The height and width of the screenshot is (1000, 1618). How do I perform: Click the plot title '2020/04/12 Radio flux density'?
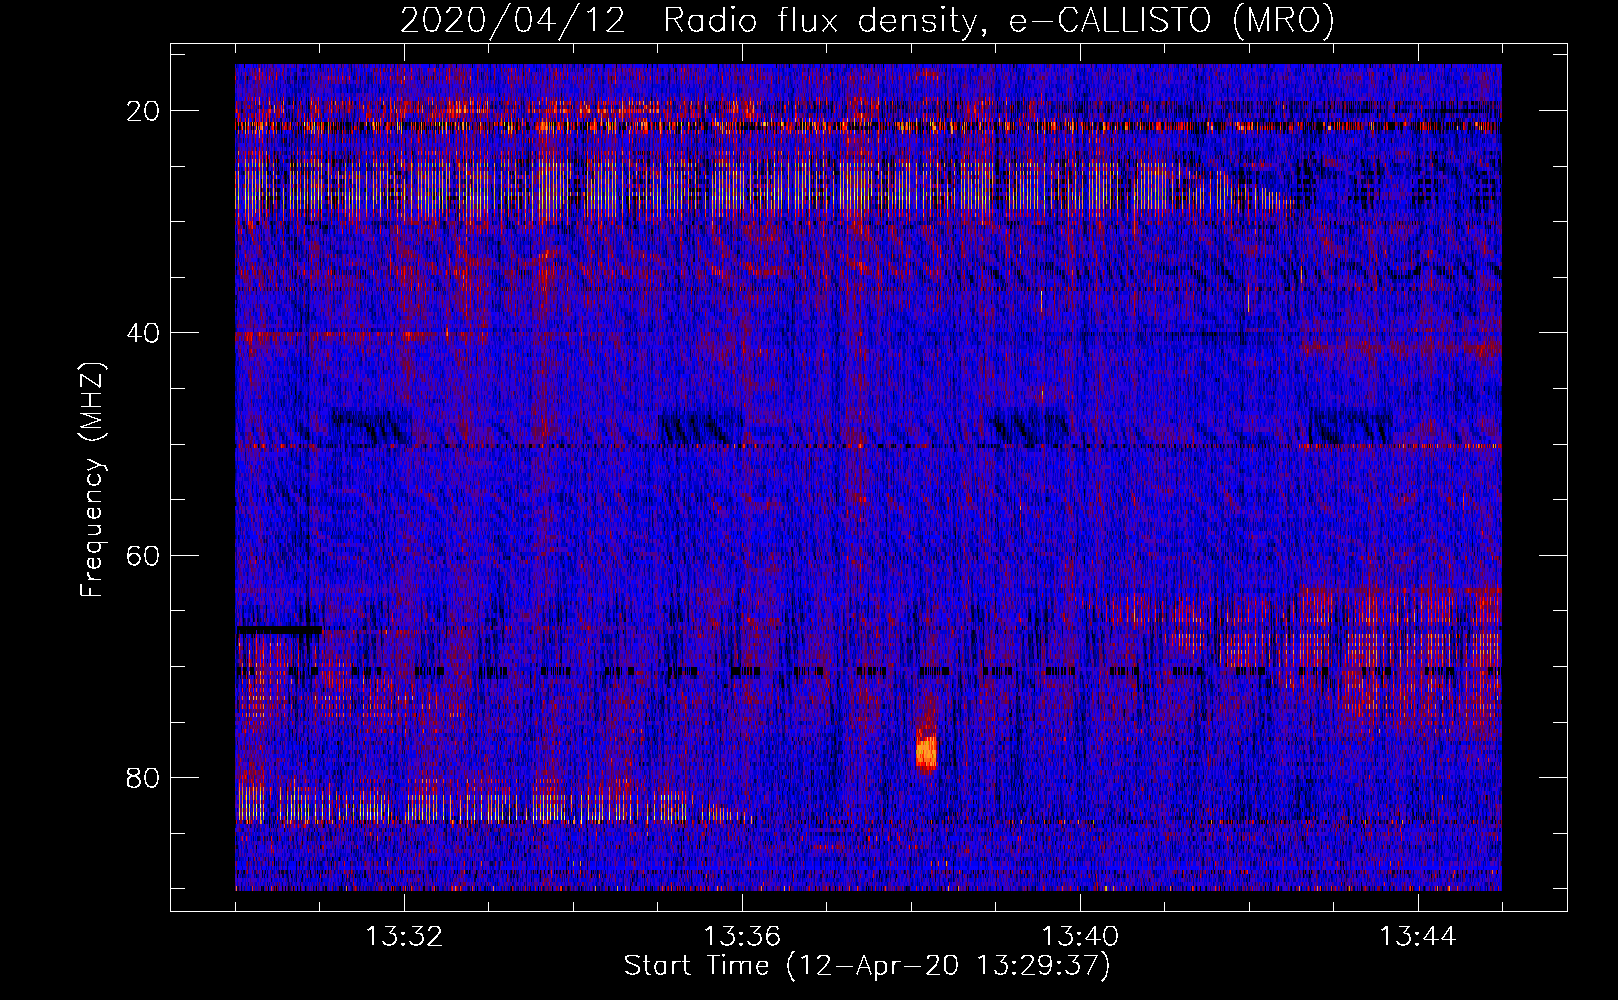tap(868, 20)
